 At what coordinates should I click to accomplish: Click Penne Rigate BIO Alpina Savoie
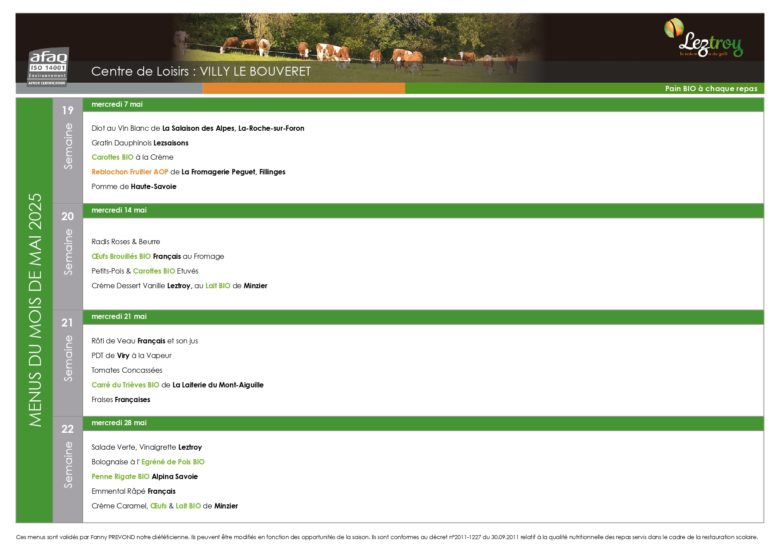pyautogui.click(x=144, y=477)
